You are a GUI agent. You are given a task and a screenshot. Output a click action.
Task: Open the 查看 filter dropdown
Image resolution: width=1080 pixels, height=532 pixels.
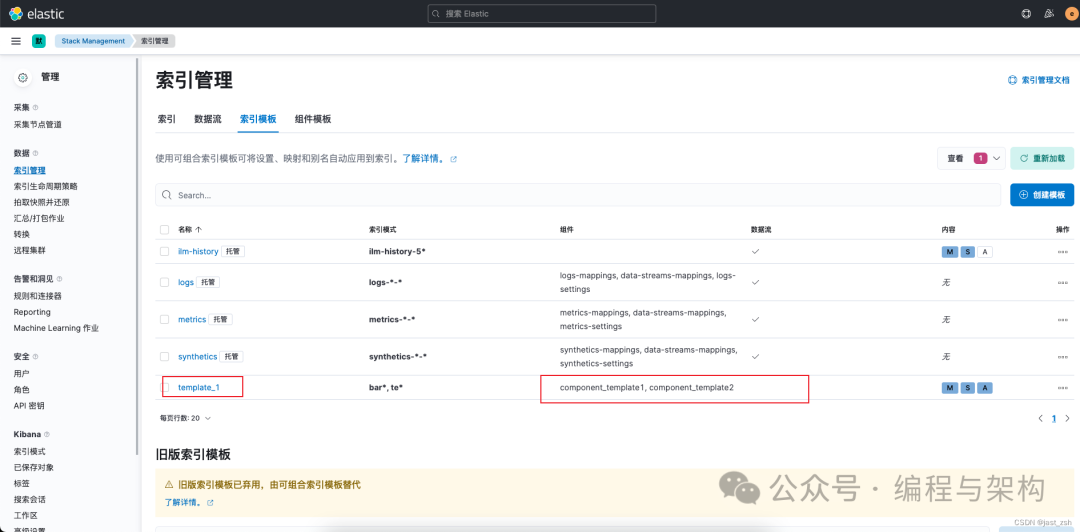point(971,158)
